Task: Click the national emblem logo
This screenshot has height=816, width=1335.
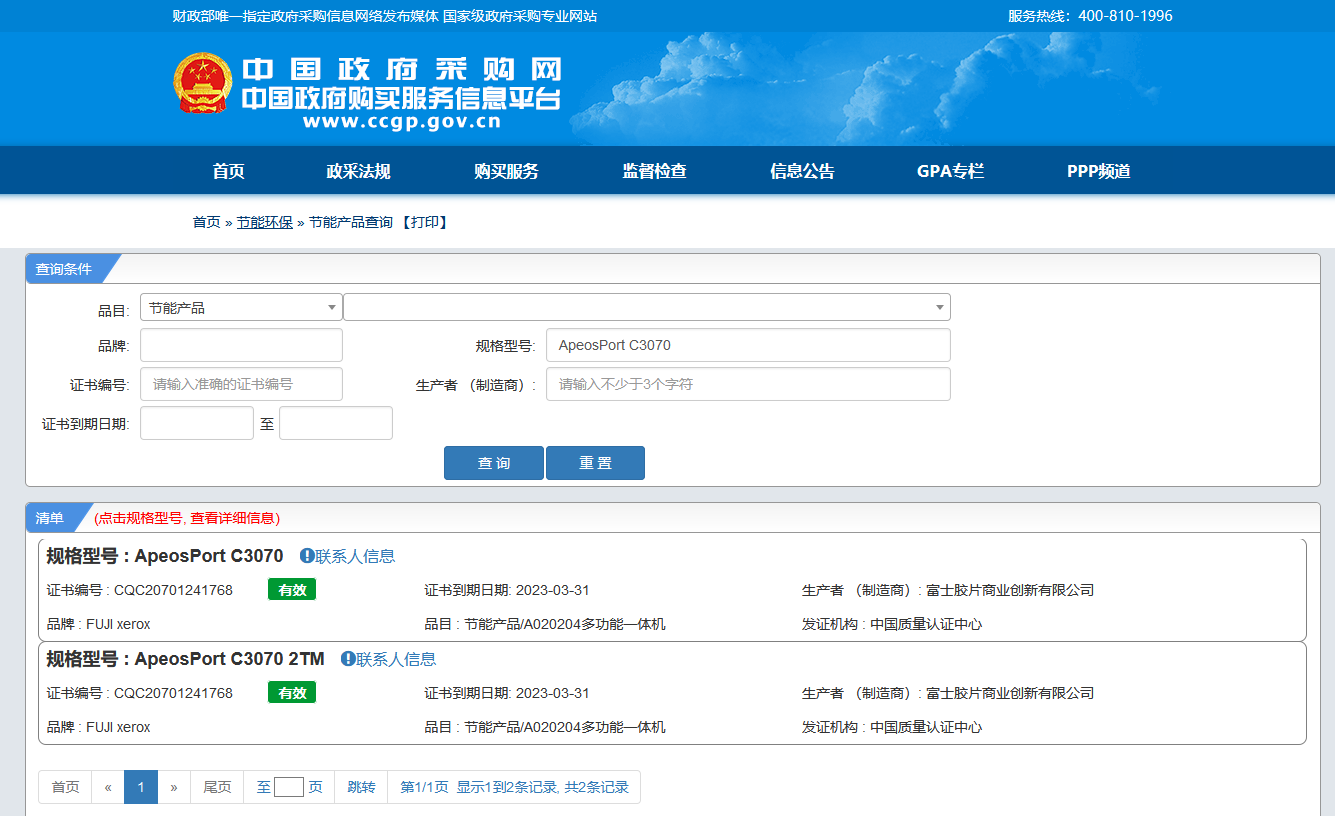Action: pos(203,84)
